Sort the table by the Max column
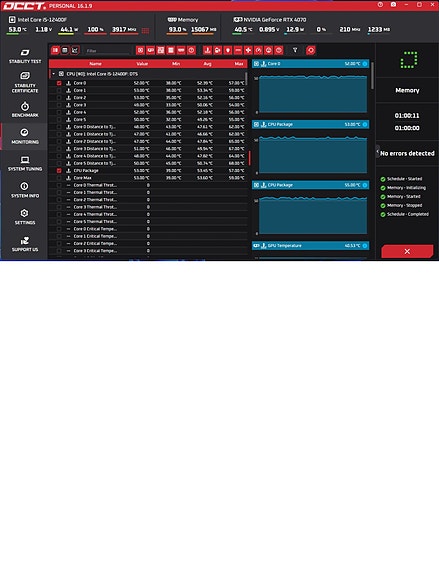The height and width of the screenshot is (575, 439). [x=239, y=64]
